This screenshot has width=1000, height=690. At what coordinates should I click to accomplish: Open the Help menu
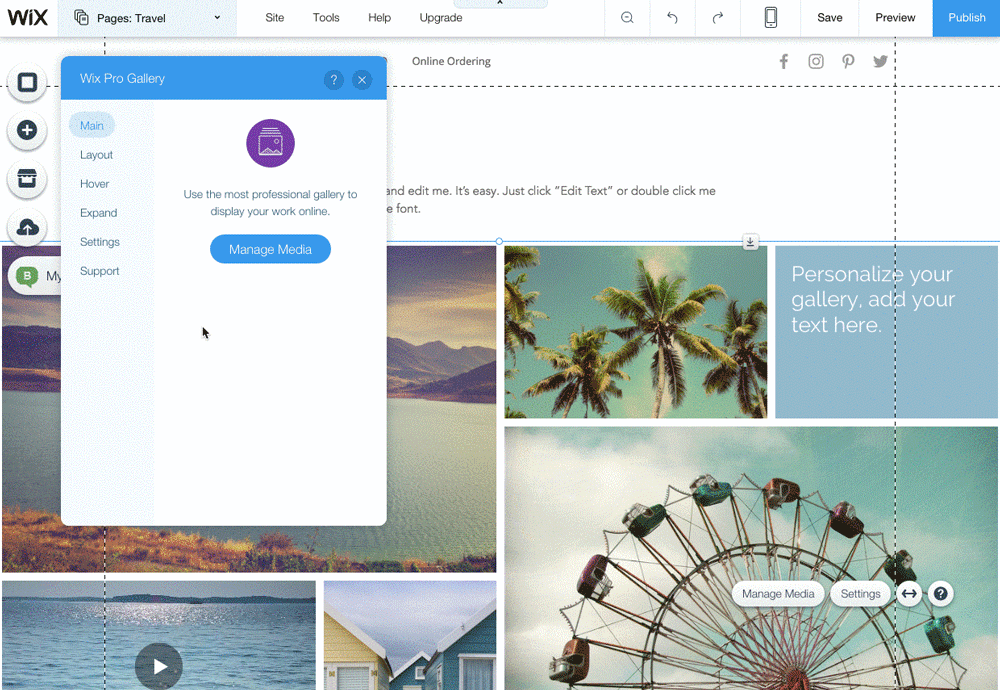379,18
